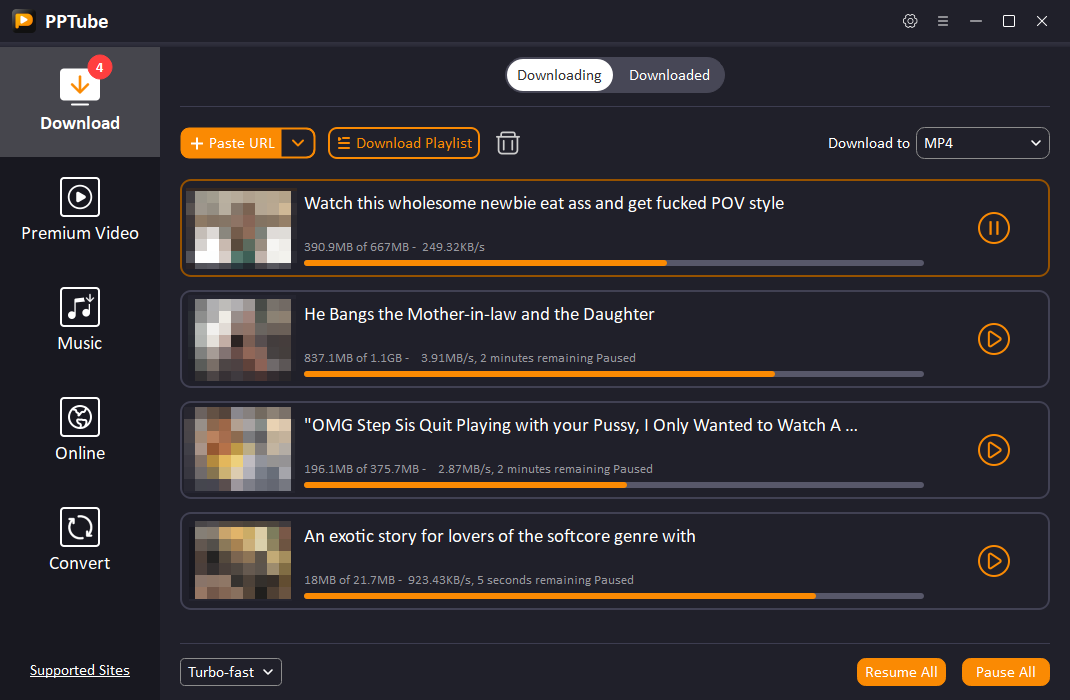Viewport: 1070px width, 700px height.
Task: Open the MP4 output format dropdown
Action: pos(982,143)
